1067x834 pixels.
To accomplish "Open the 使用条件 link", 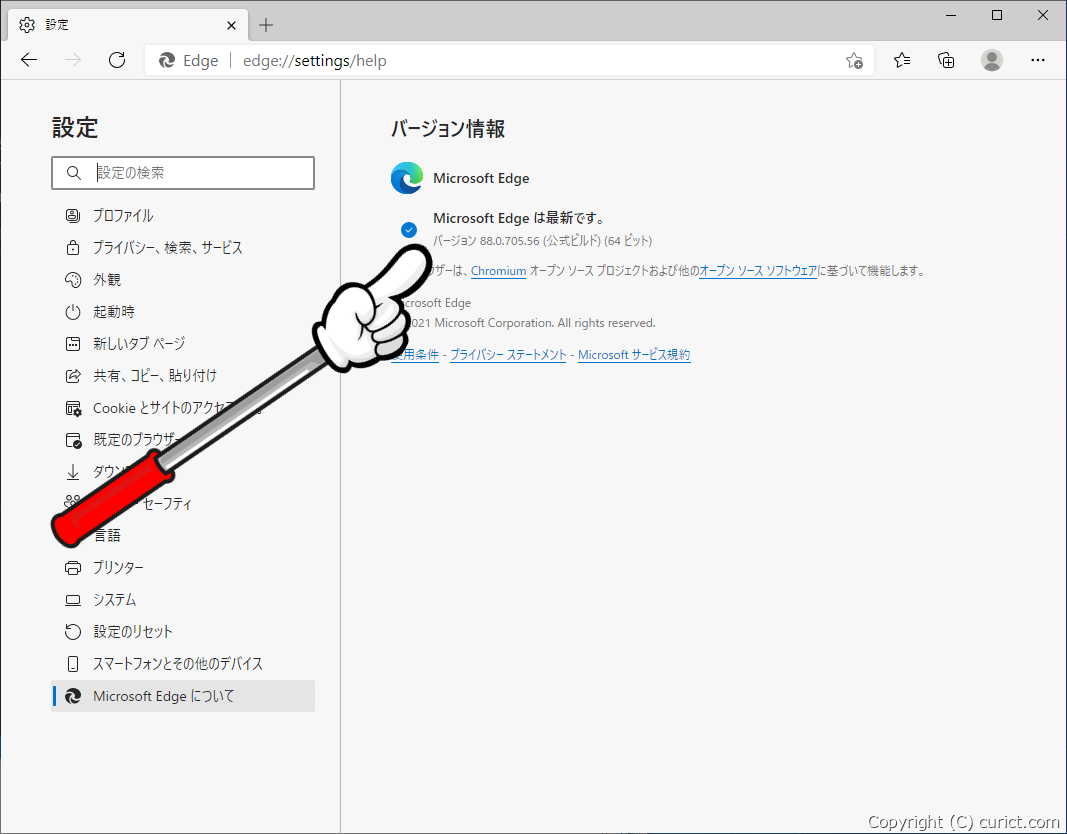I will [x=415, y=354].
